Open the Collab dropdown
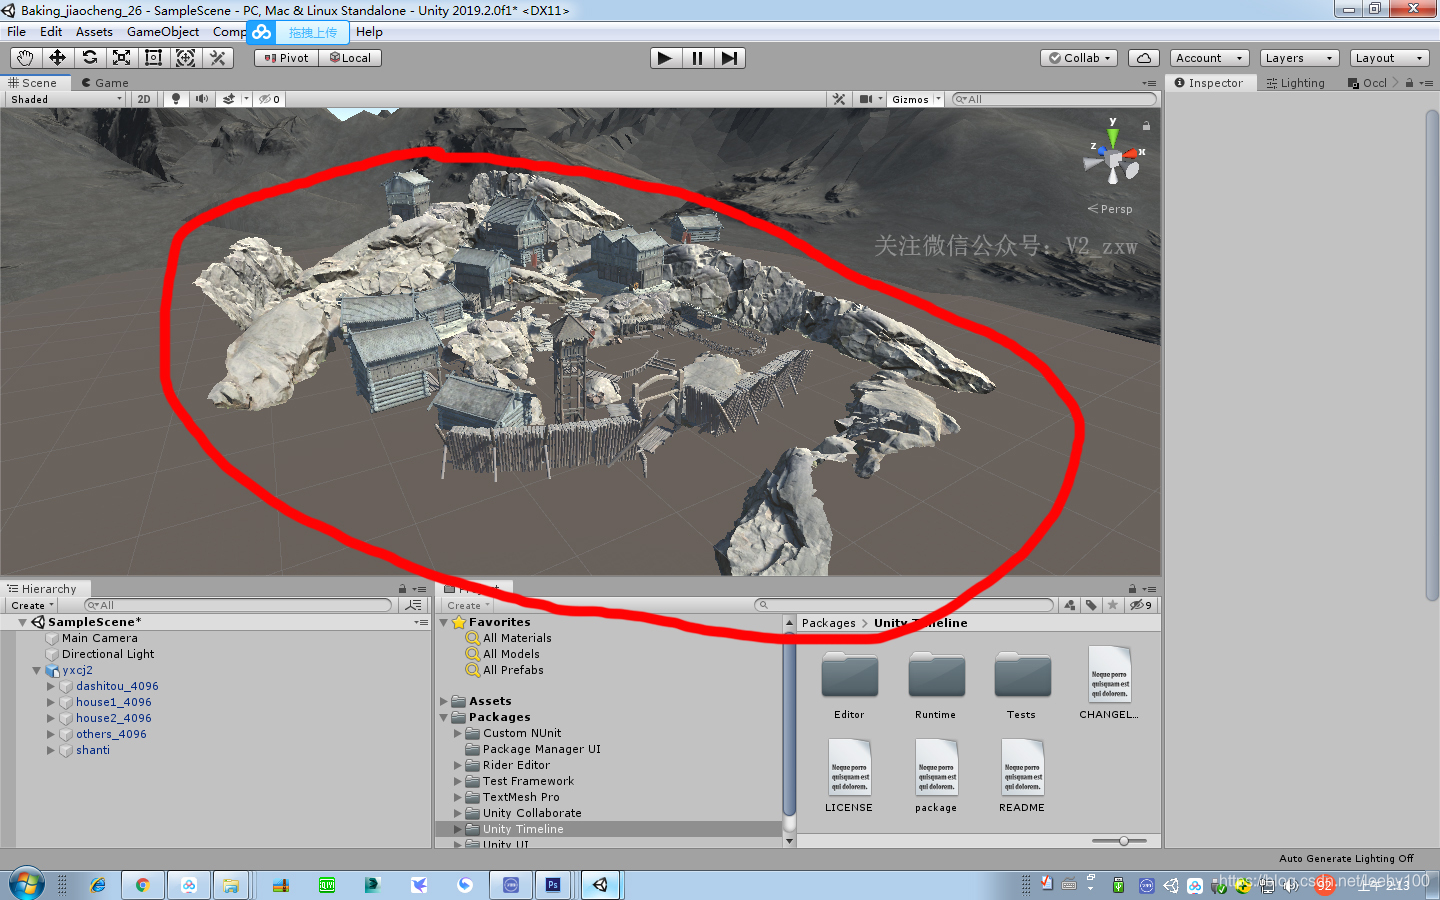 click(1079, 58)
